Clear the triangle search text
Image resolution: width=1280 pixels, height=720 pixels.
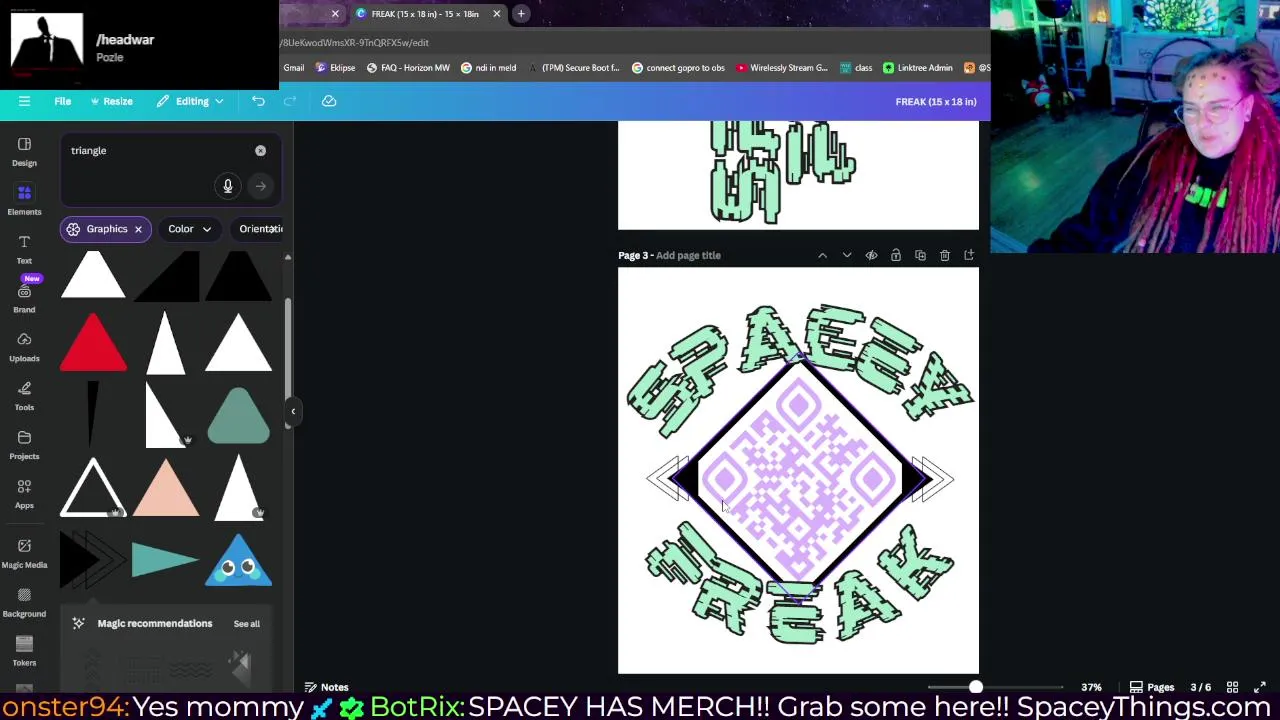(260, 150)
